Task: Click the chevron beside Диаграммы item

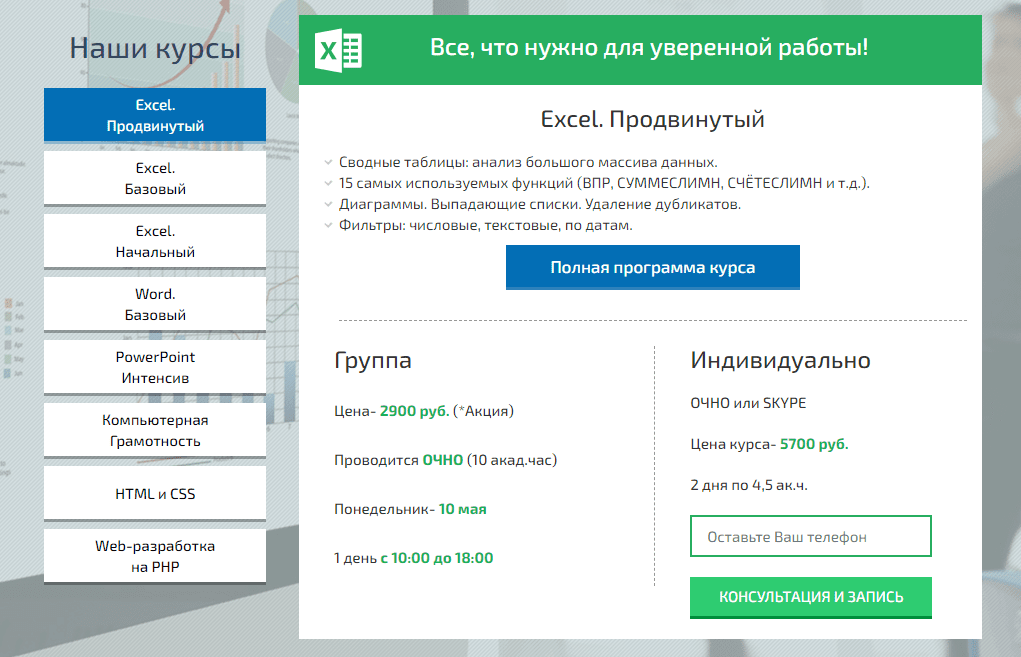Action: [328, 204]
